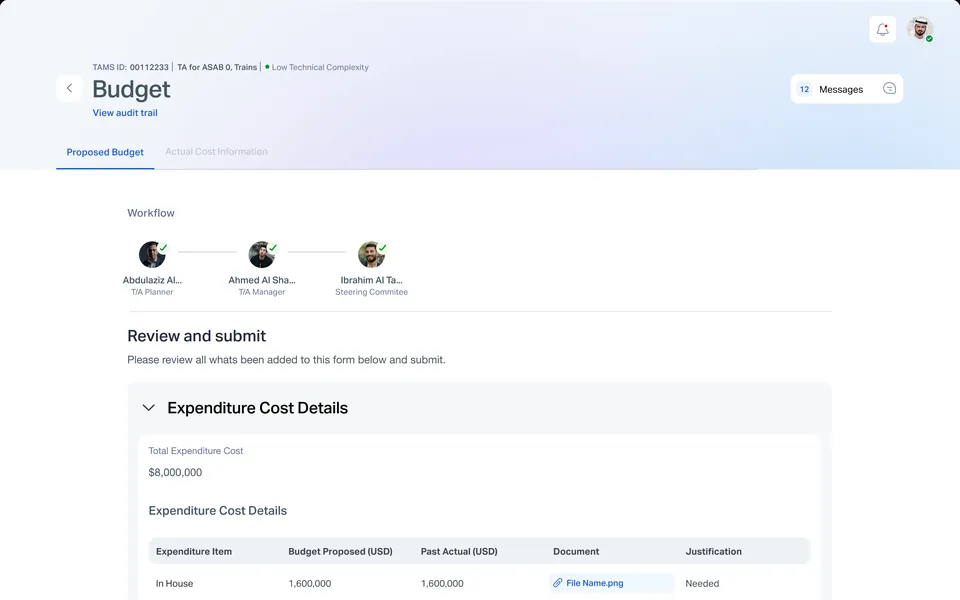The width and height of the screenshot is (960, 600).
Task: Switch to the Proposed Budget tab
Action: tap(105, 152)
